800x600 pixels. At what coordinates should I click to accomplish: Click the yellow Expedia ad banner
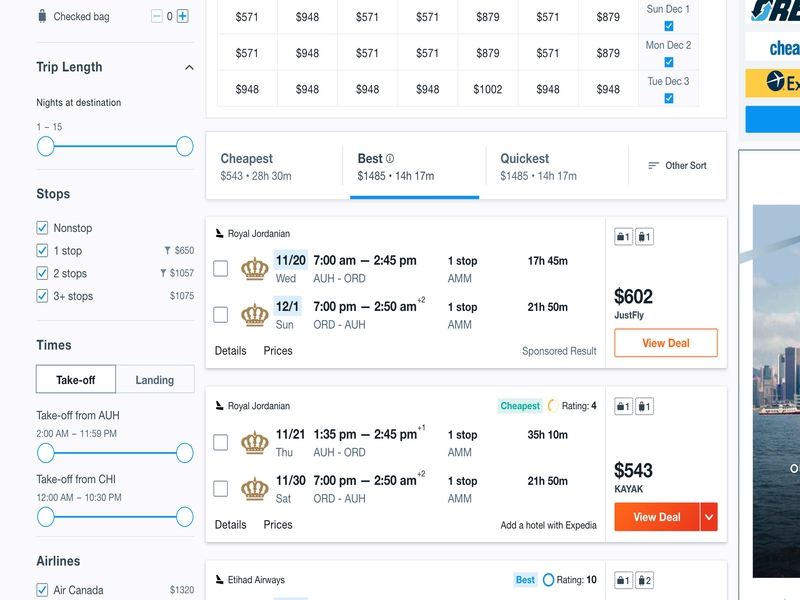click(772, 83)
